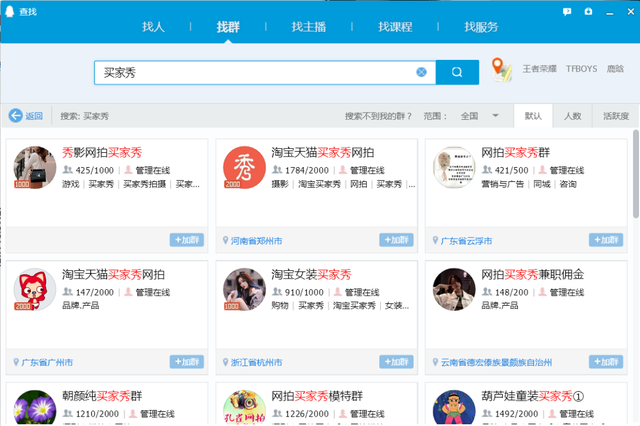Viewport: 640px width, 426px height.
Task: Click the magnifier search button
Action: point(457,72)
